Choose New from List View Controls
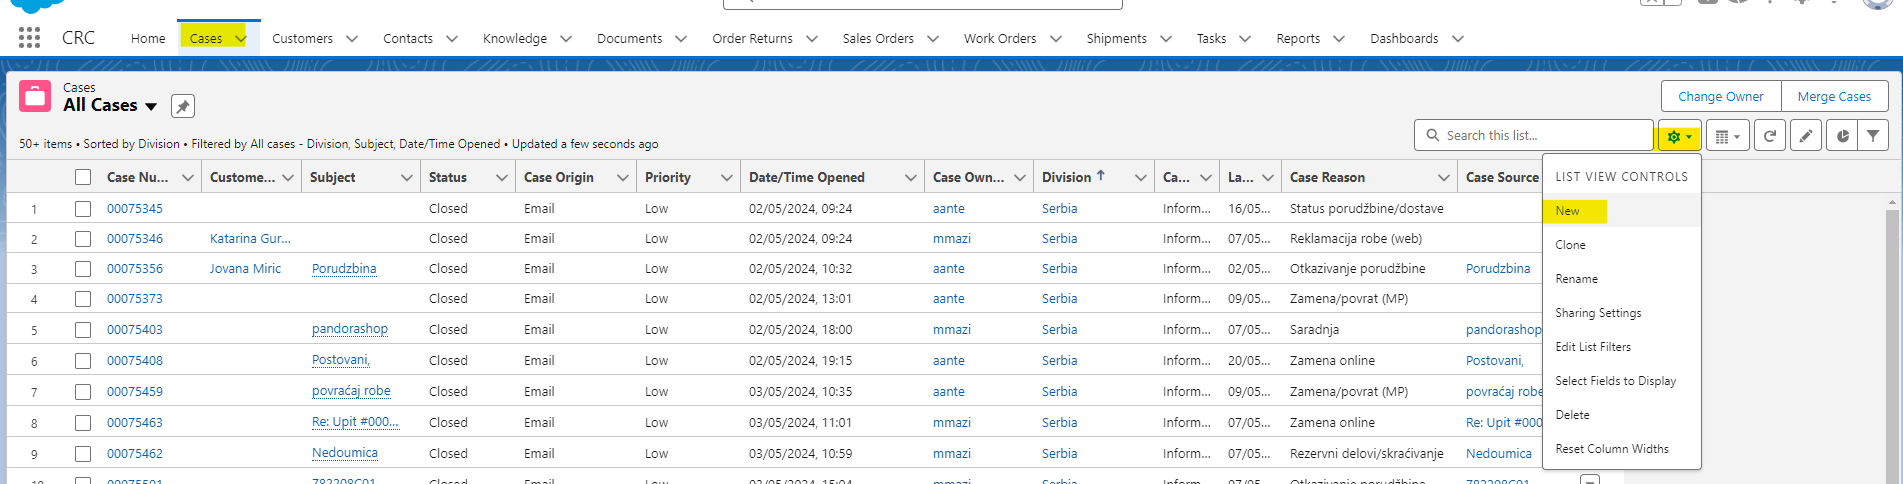Viewport: 1903px width, 484px height. click(x=1567, y=211)
